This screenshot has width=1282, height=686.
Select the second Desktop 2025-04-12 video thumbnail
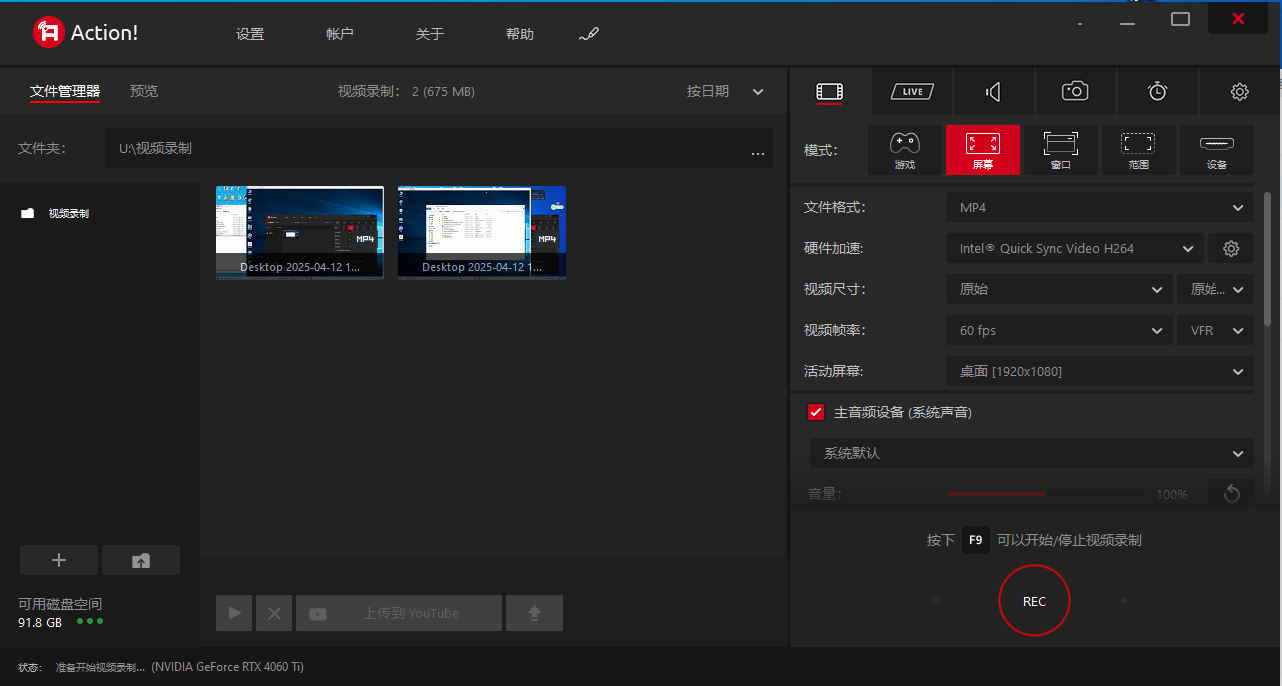[482, 232]
